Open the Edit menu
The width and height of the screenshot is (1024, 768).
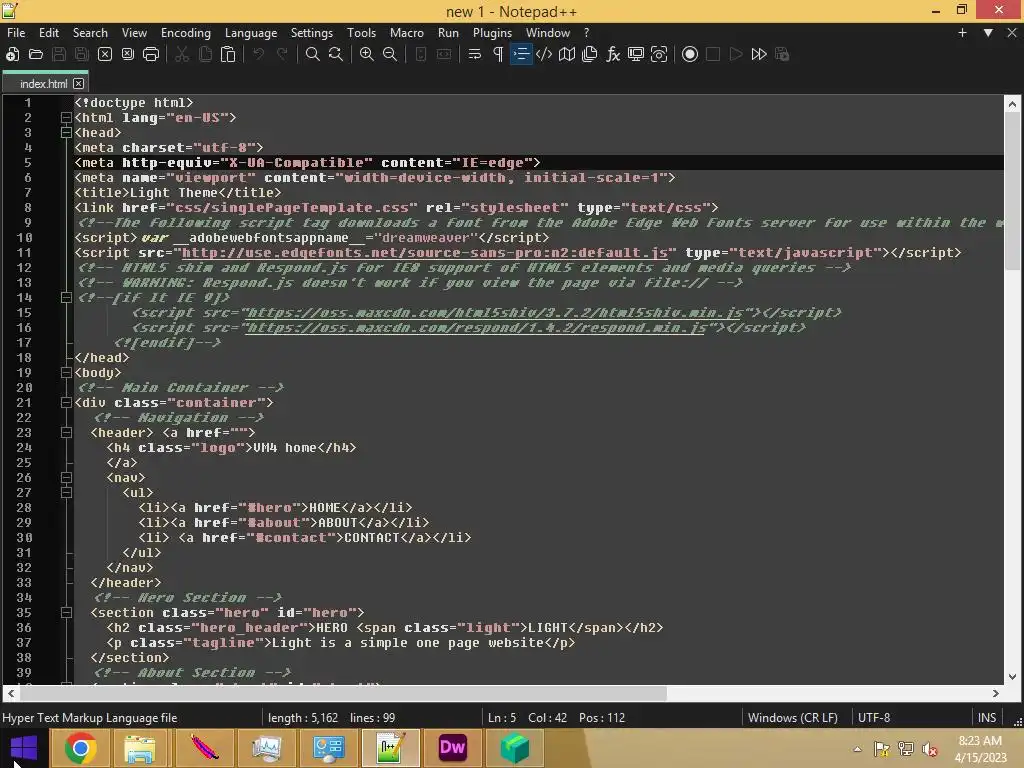[x=49, y=33]
